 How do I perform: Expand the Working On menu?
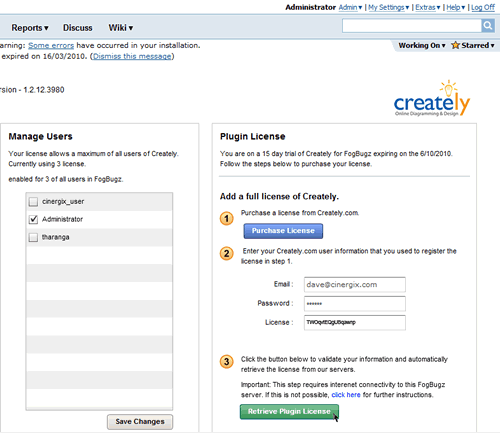[x=422, y=45]
